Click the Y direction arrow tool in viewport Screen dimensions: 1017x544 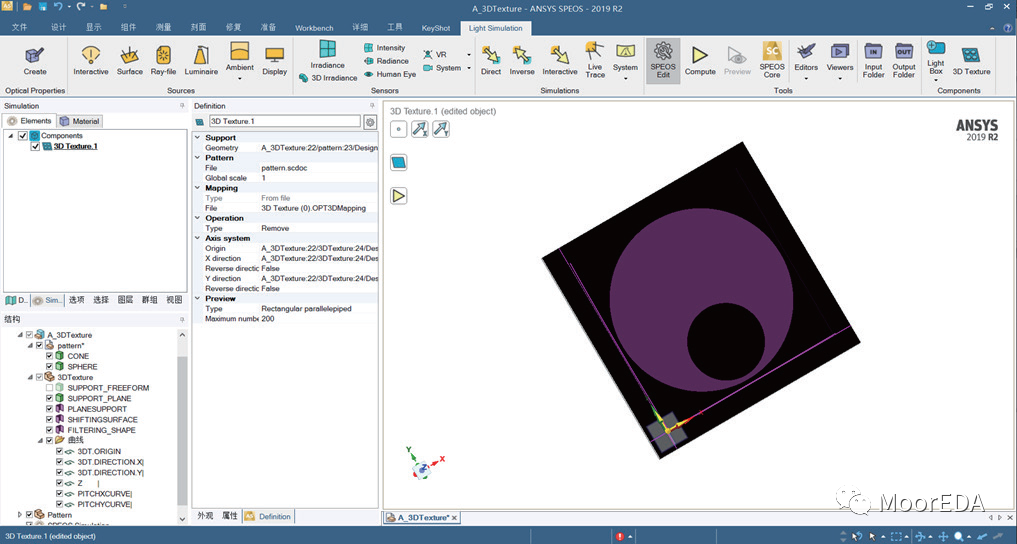click(441, 129)
